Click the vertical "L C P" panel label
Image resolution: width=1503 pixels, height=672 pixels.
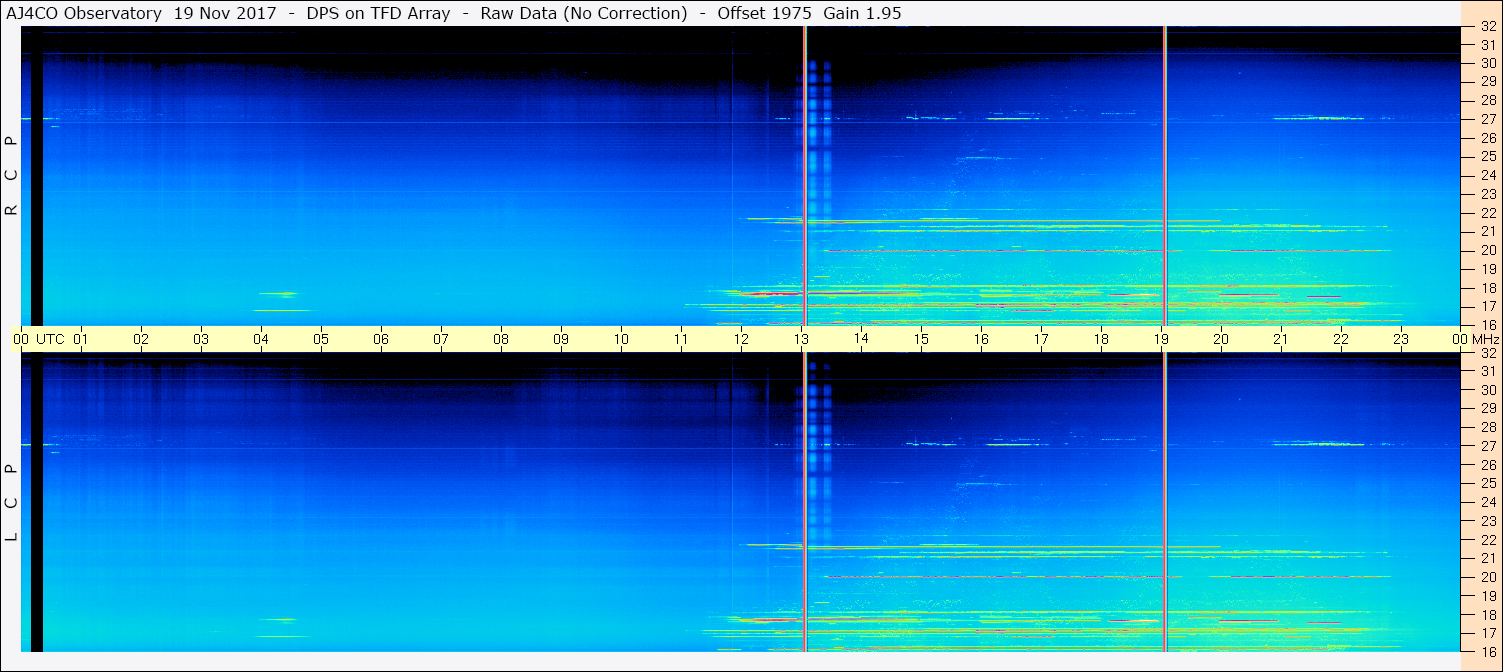12,503
